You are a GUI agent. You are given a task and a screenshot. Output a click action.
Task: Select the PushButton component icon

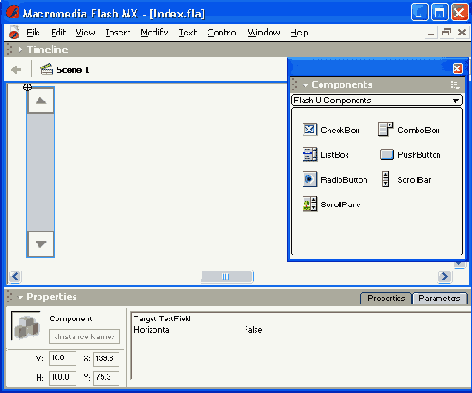[x=387, y=155]
